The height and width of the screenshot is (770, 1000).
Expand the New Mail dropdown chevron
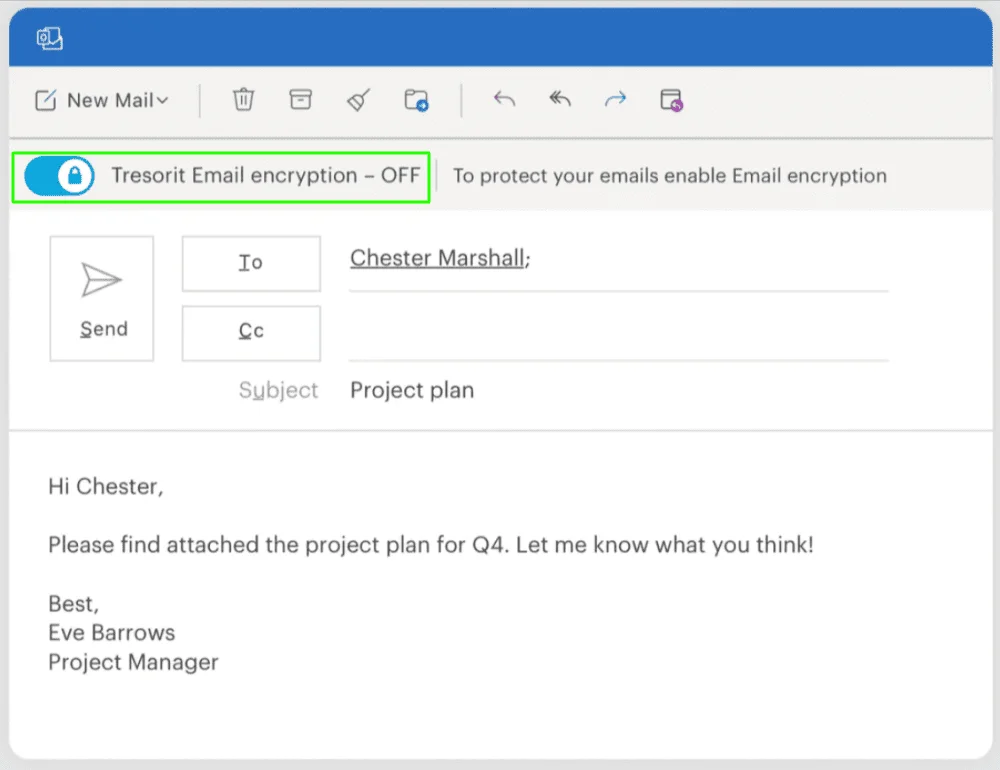pyautogui.click(x=163, y=100)
